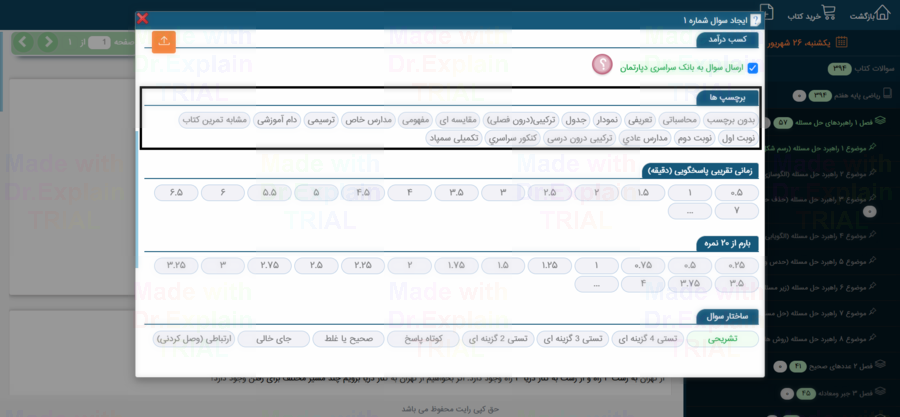
Task: Choose 3.75 score out of 20
Action: pos(689,283)
